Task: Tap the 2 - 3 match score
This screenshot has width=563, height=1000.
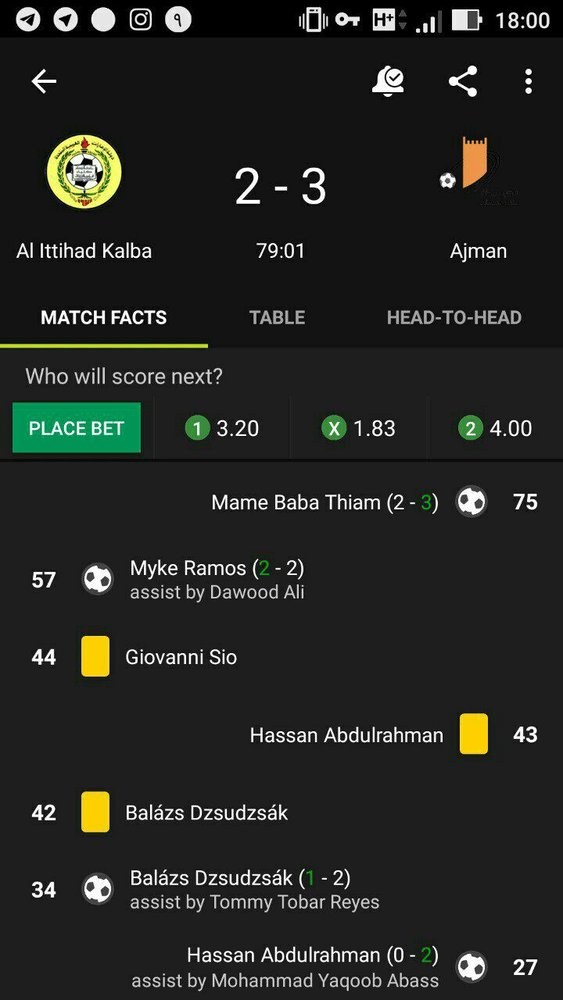Action: tap(281, 186)
